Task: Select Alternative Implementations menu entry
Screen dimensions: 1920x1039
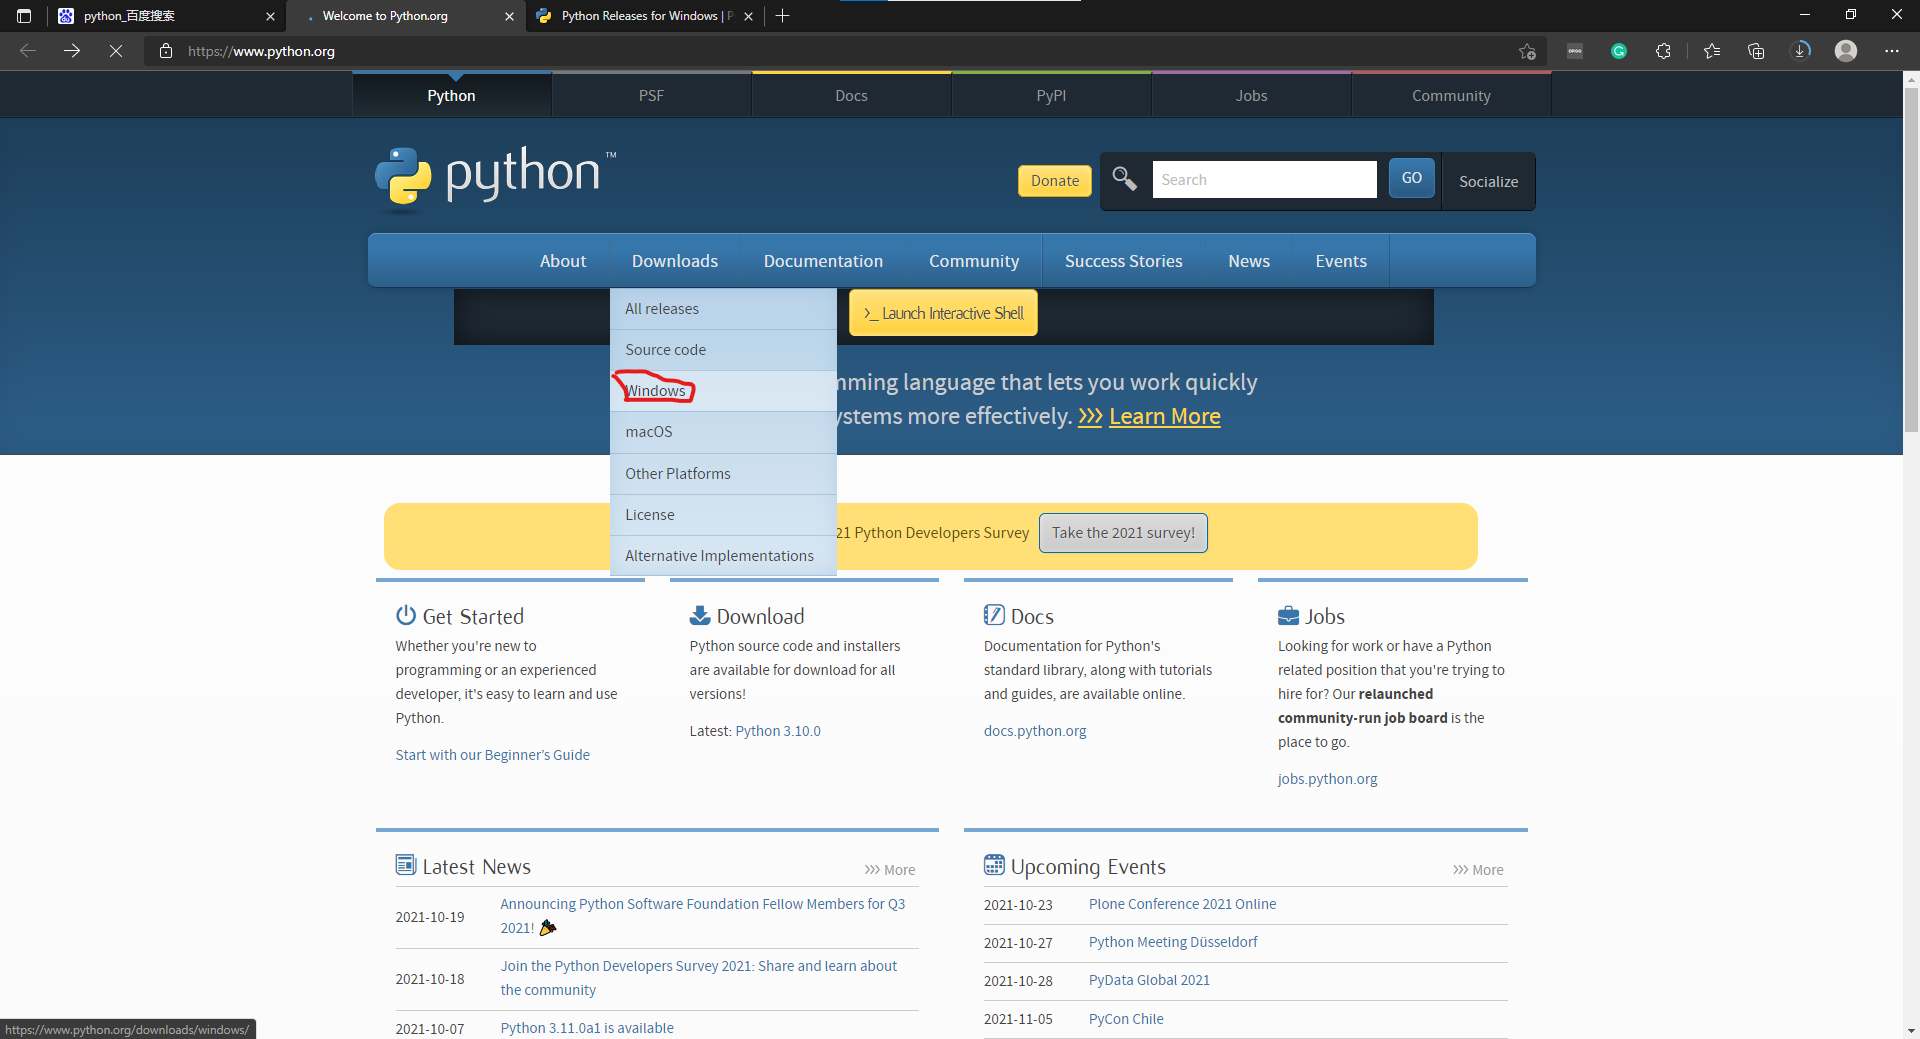Action: [x=723, y=556]
